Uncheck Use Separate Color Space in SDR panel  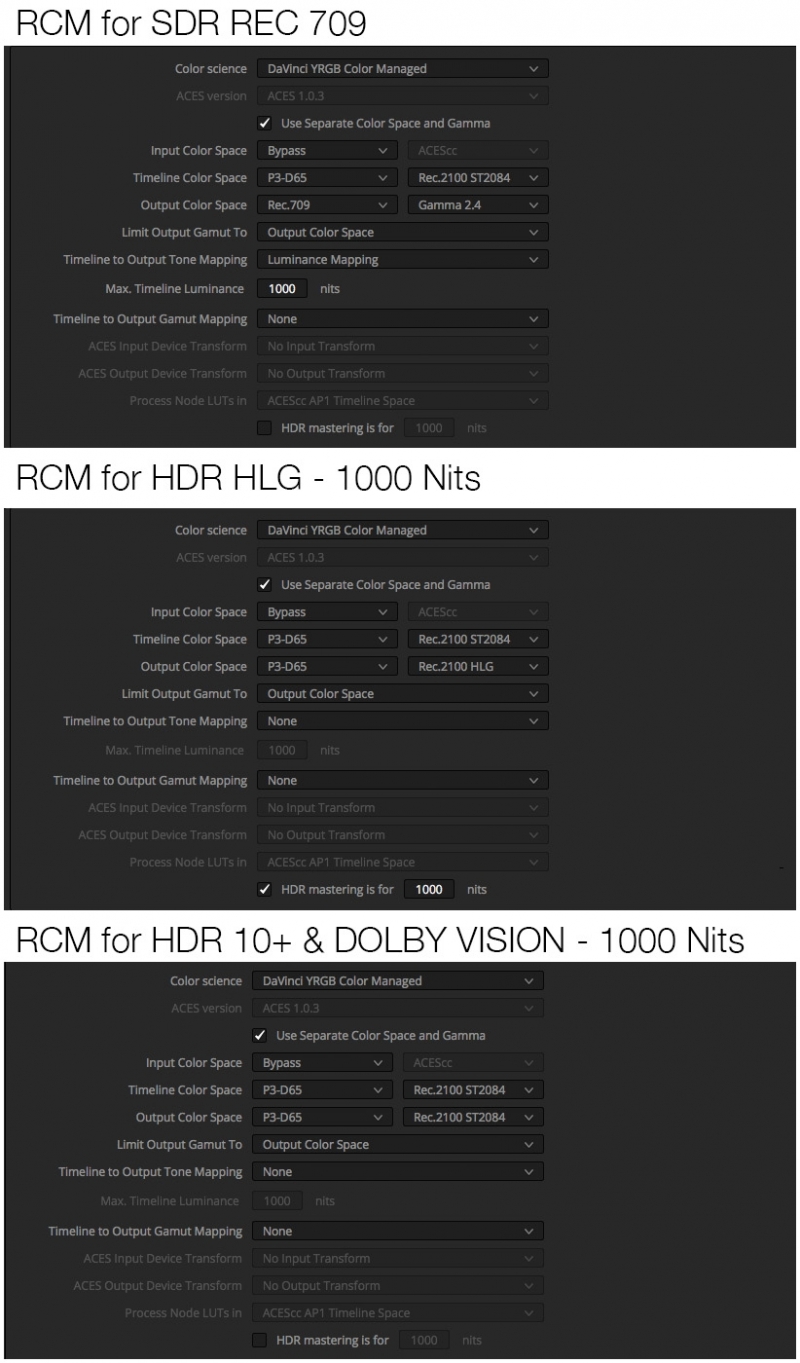[265, 124]
